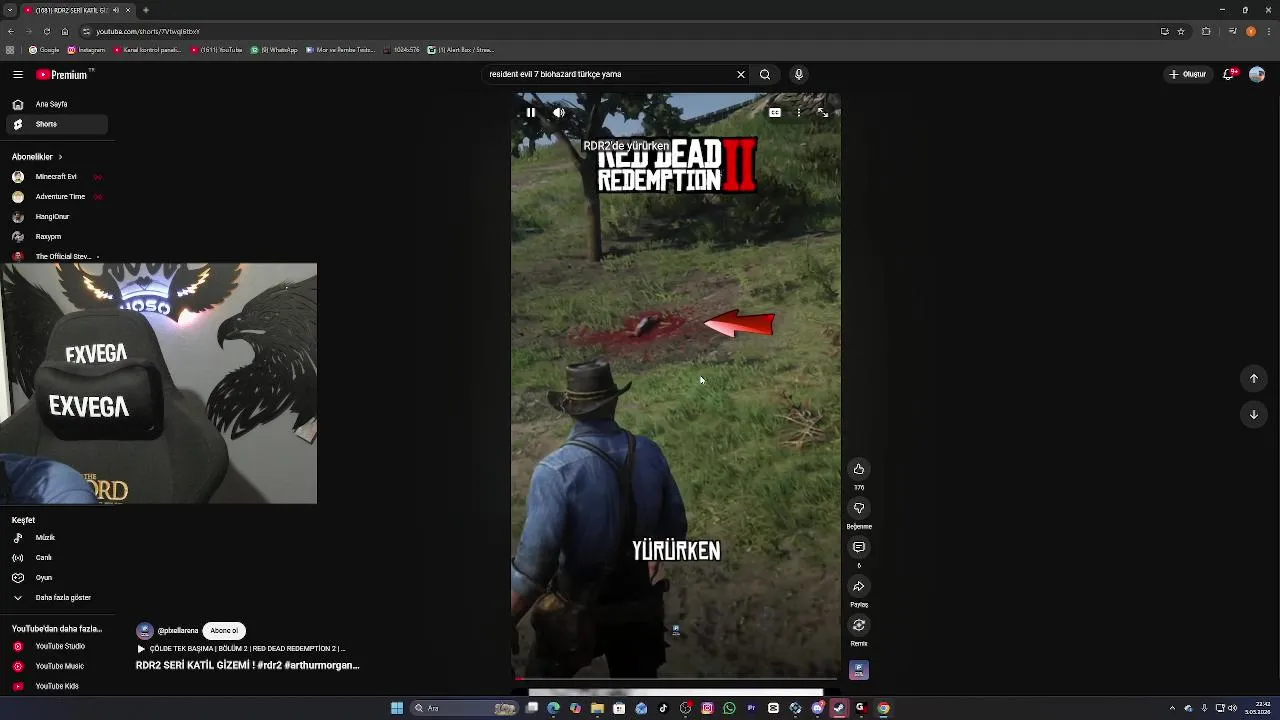1280x720 pixels.
Task: Open the @pixellarena channel name
Action: [x=178, y=631]
